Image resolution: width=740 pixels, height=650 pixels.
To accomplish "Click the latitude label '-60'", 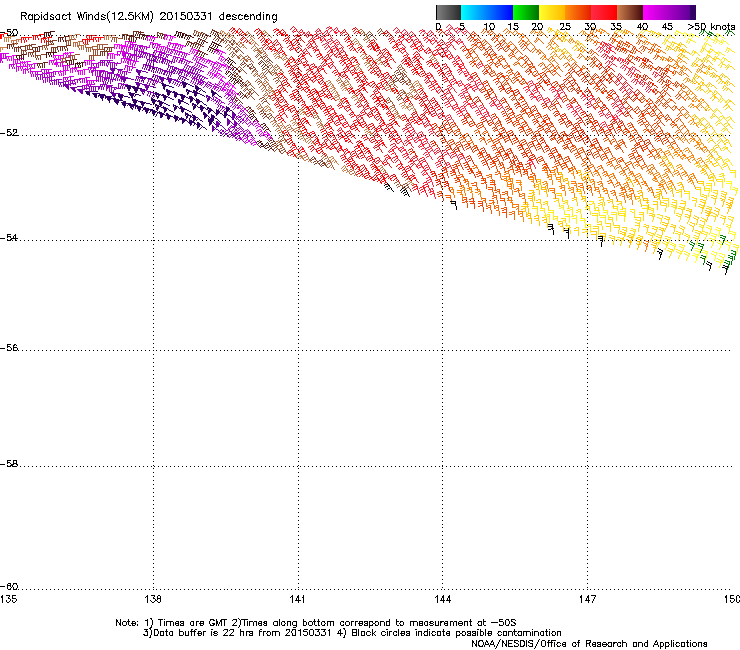I will point(9,587).
